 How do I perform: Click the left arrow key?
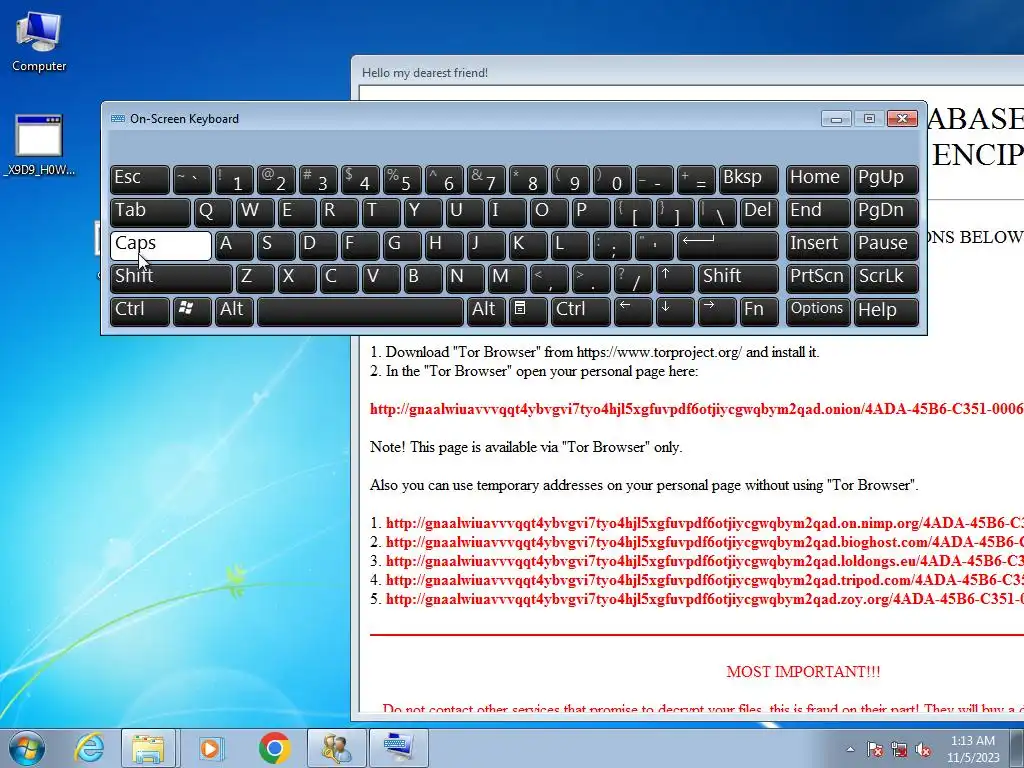click(x=633, y=311)
